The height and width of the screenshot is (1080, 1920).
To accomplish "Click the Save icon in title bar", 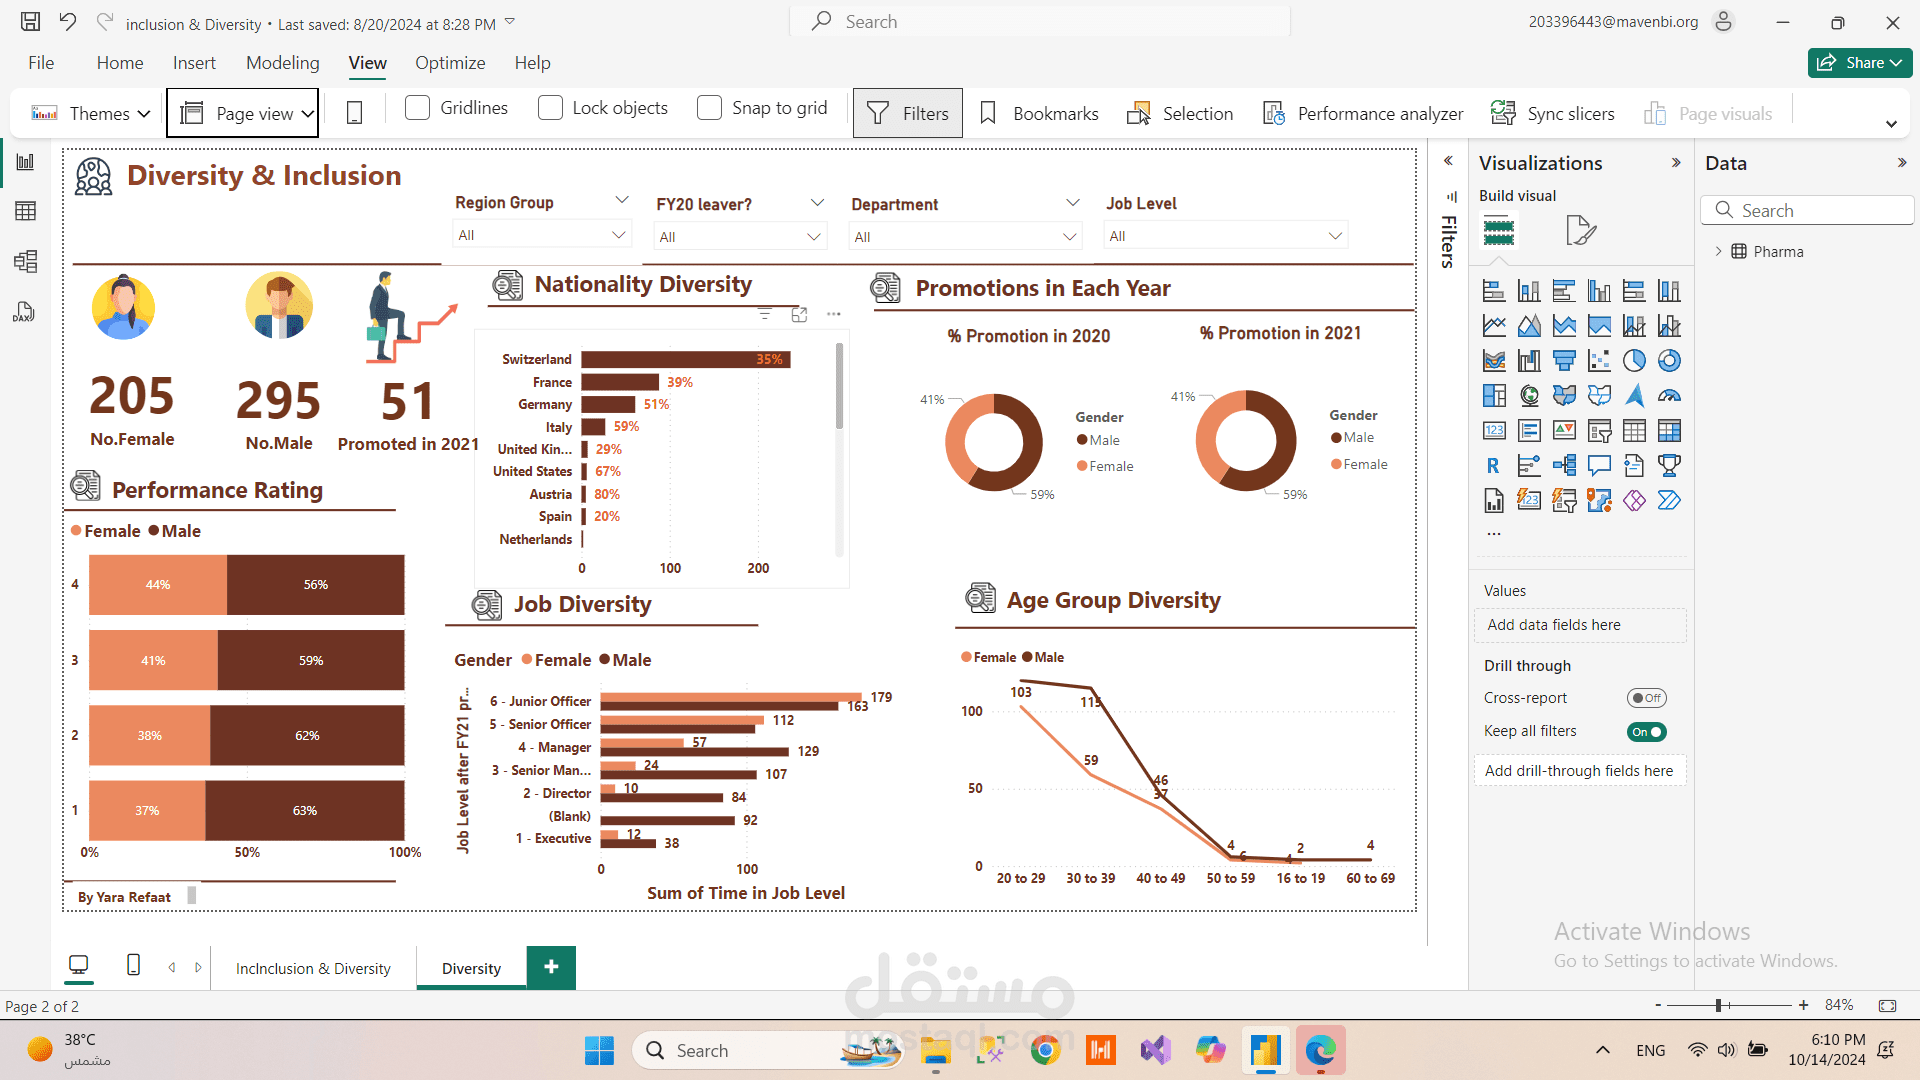I will click(31, 22).
